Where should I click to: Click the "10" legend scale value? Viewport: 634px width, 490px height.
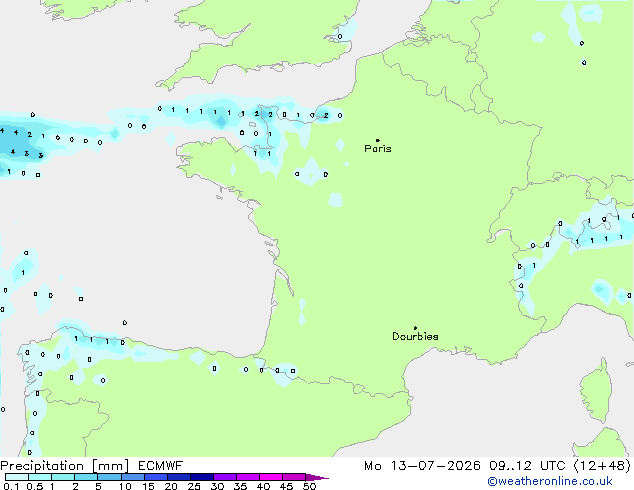tap(125, 486)
